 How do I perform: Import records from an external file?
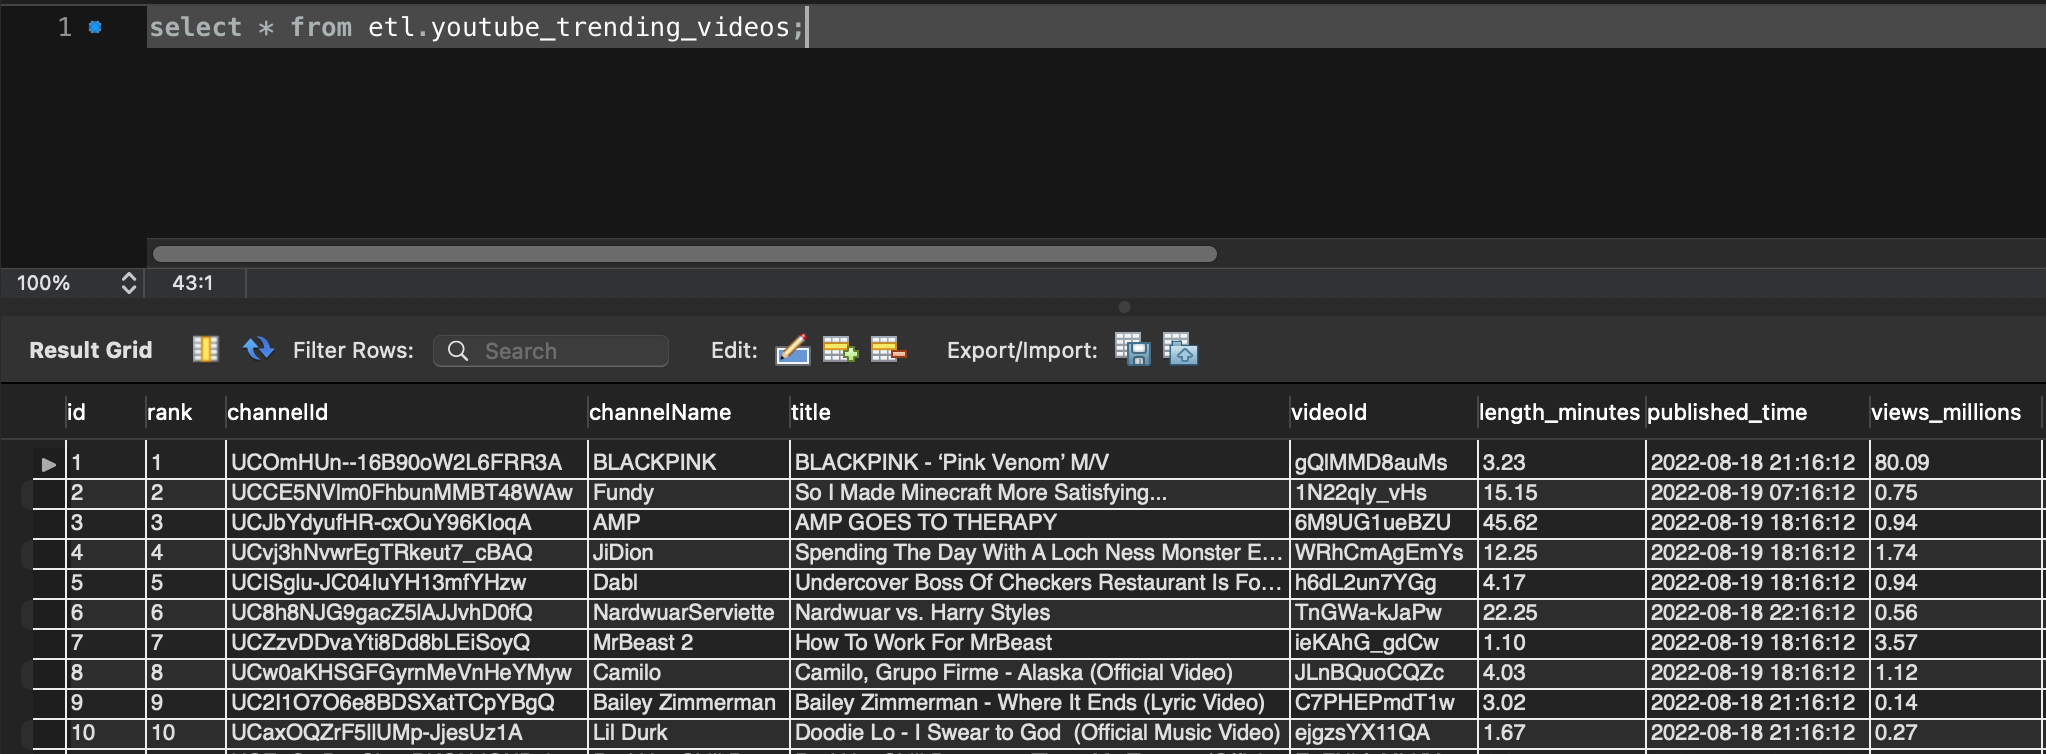point(1180,349)
